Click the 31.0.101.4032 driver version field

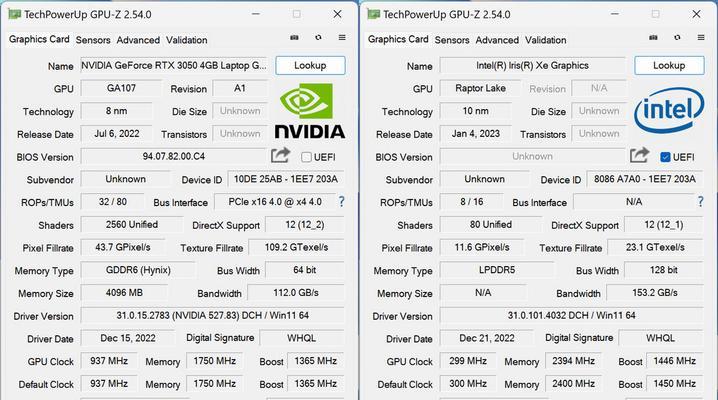point(571,315)
